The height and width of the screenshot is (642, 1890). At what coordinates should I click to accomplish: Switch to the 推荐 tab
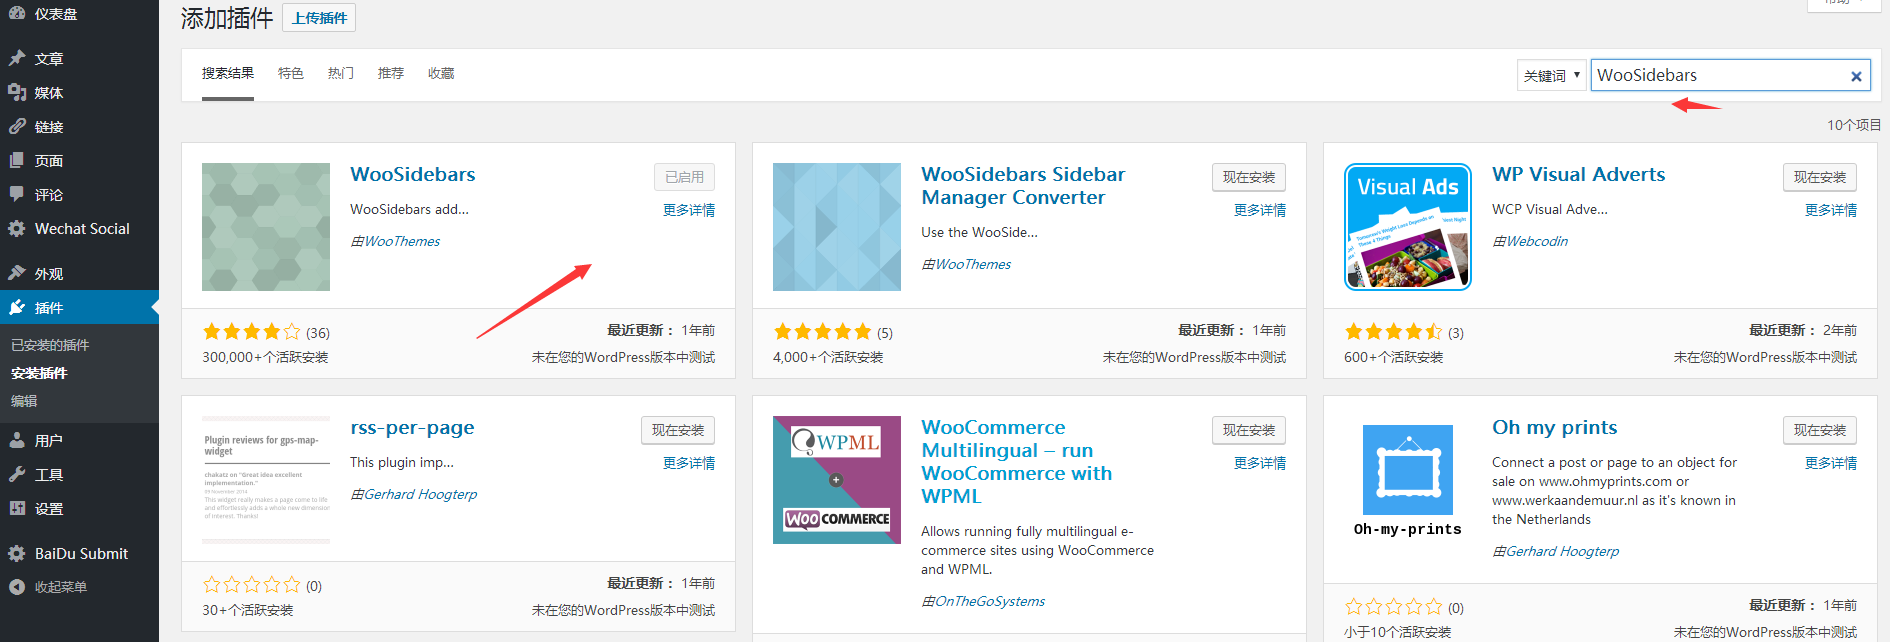(391, 73)
